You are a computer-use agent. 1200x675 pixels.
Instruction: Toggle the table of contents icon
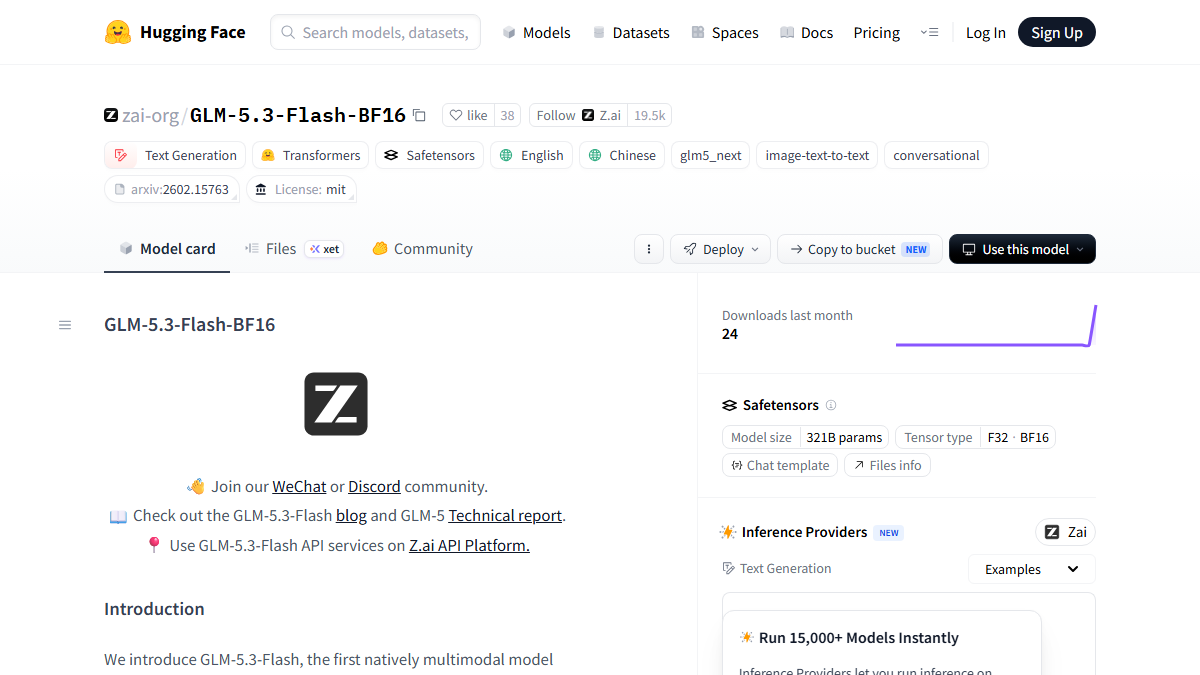pyautogui.click(x=65, y=325)
